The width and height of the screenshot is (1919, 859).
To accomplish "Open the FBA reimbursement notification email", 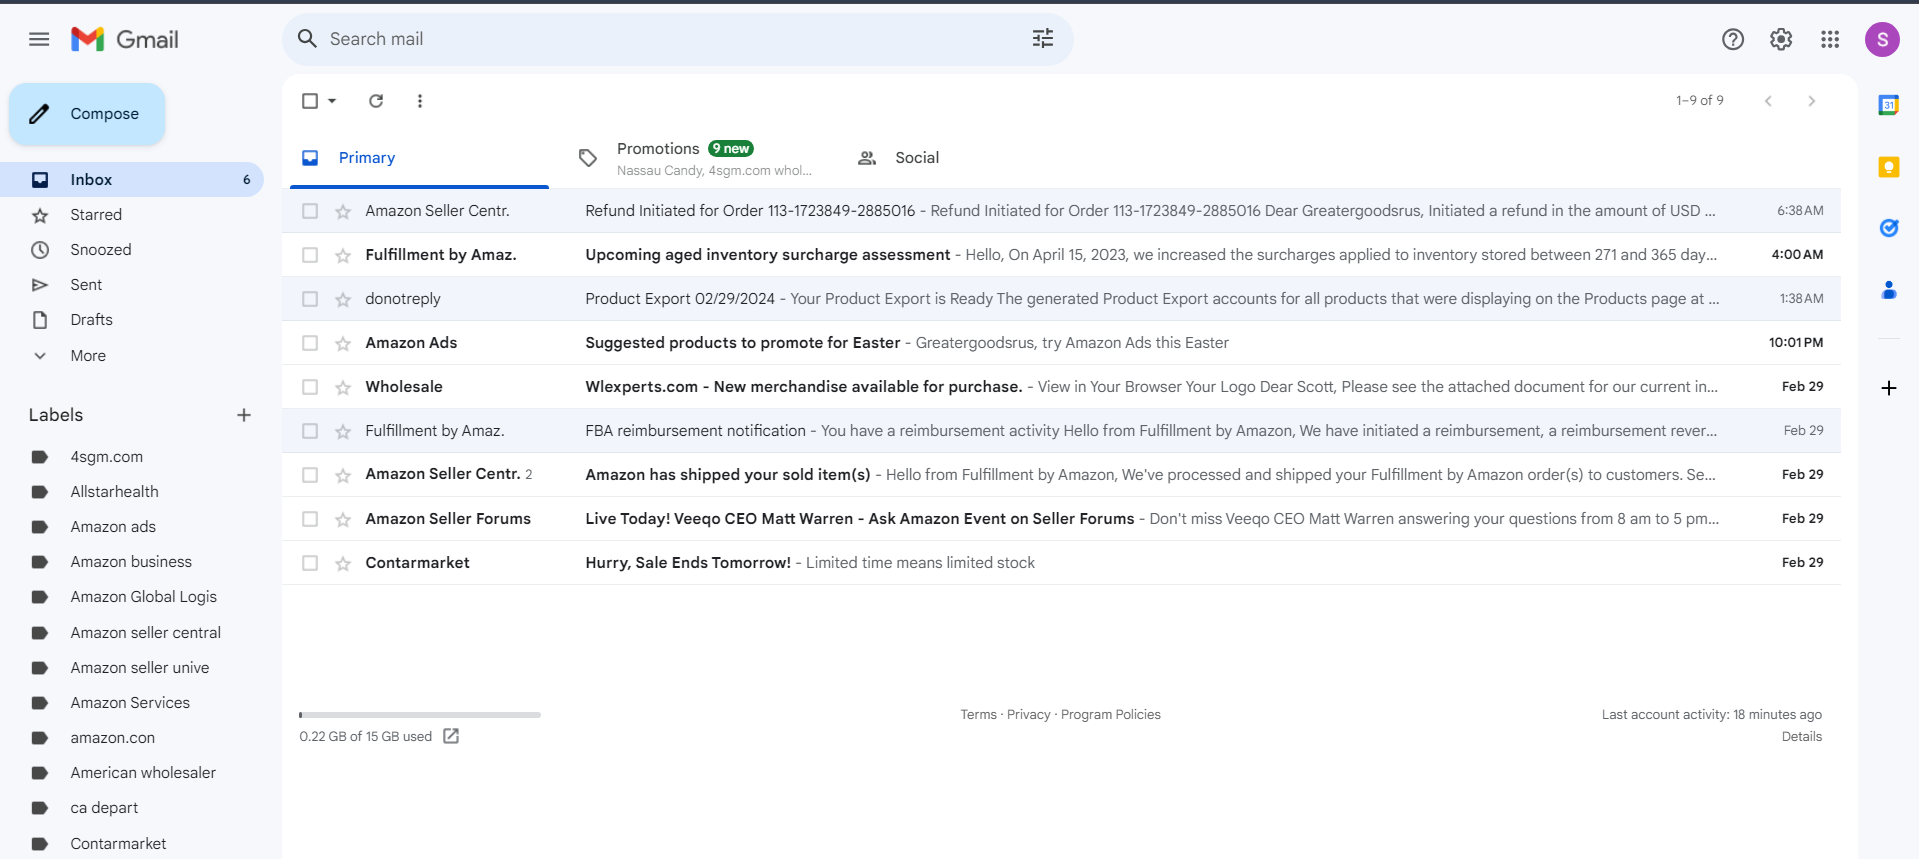I will [x=1061, y=431].
